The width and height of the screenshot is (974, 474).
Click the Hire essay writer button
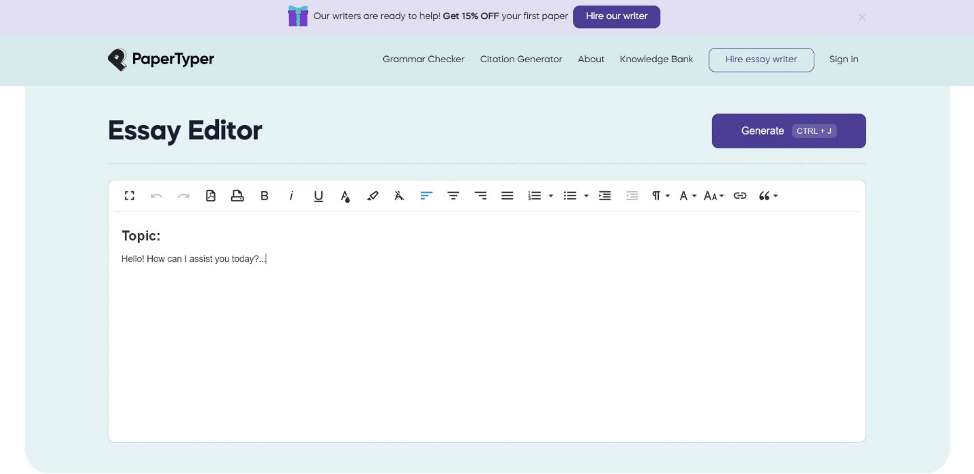point(761,59)
